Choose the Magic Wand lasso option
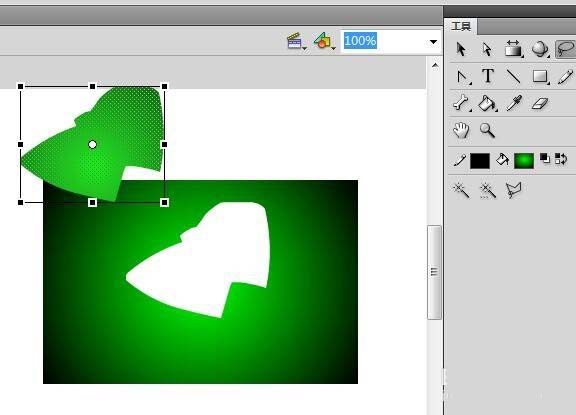 pyautogui.click(x=461, y=190)
